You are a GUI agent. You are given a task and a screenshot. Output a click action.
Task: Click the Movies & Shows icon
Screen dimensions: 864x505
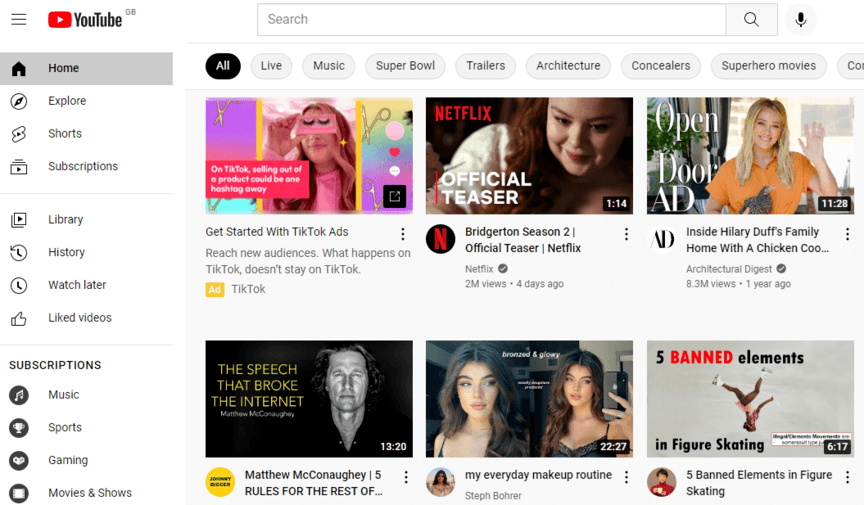pyautogui.click(x=19, y=492)
